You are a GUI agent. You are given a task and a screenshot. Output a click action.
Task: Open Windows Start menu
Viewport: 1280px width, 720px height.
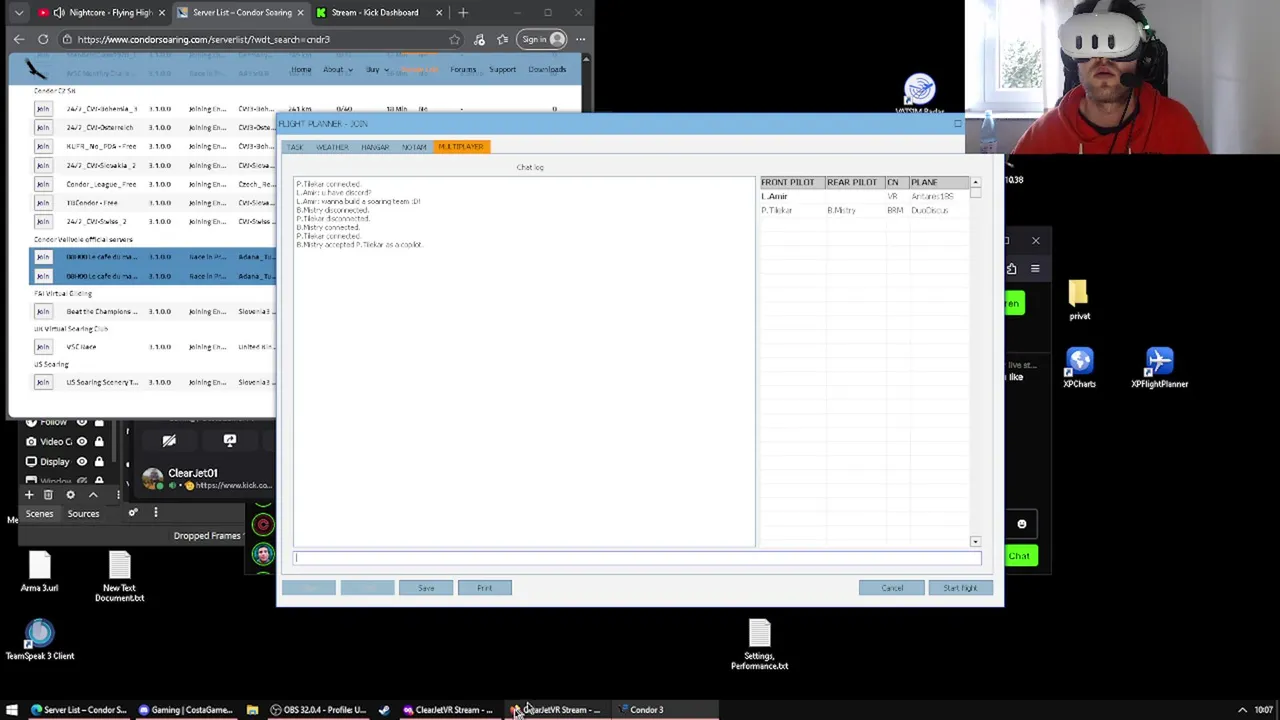[12, 710]
